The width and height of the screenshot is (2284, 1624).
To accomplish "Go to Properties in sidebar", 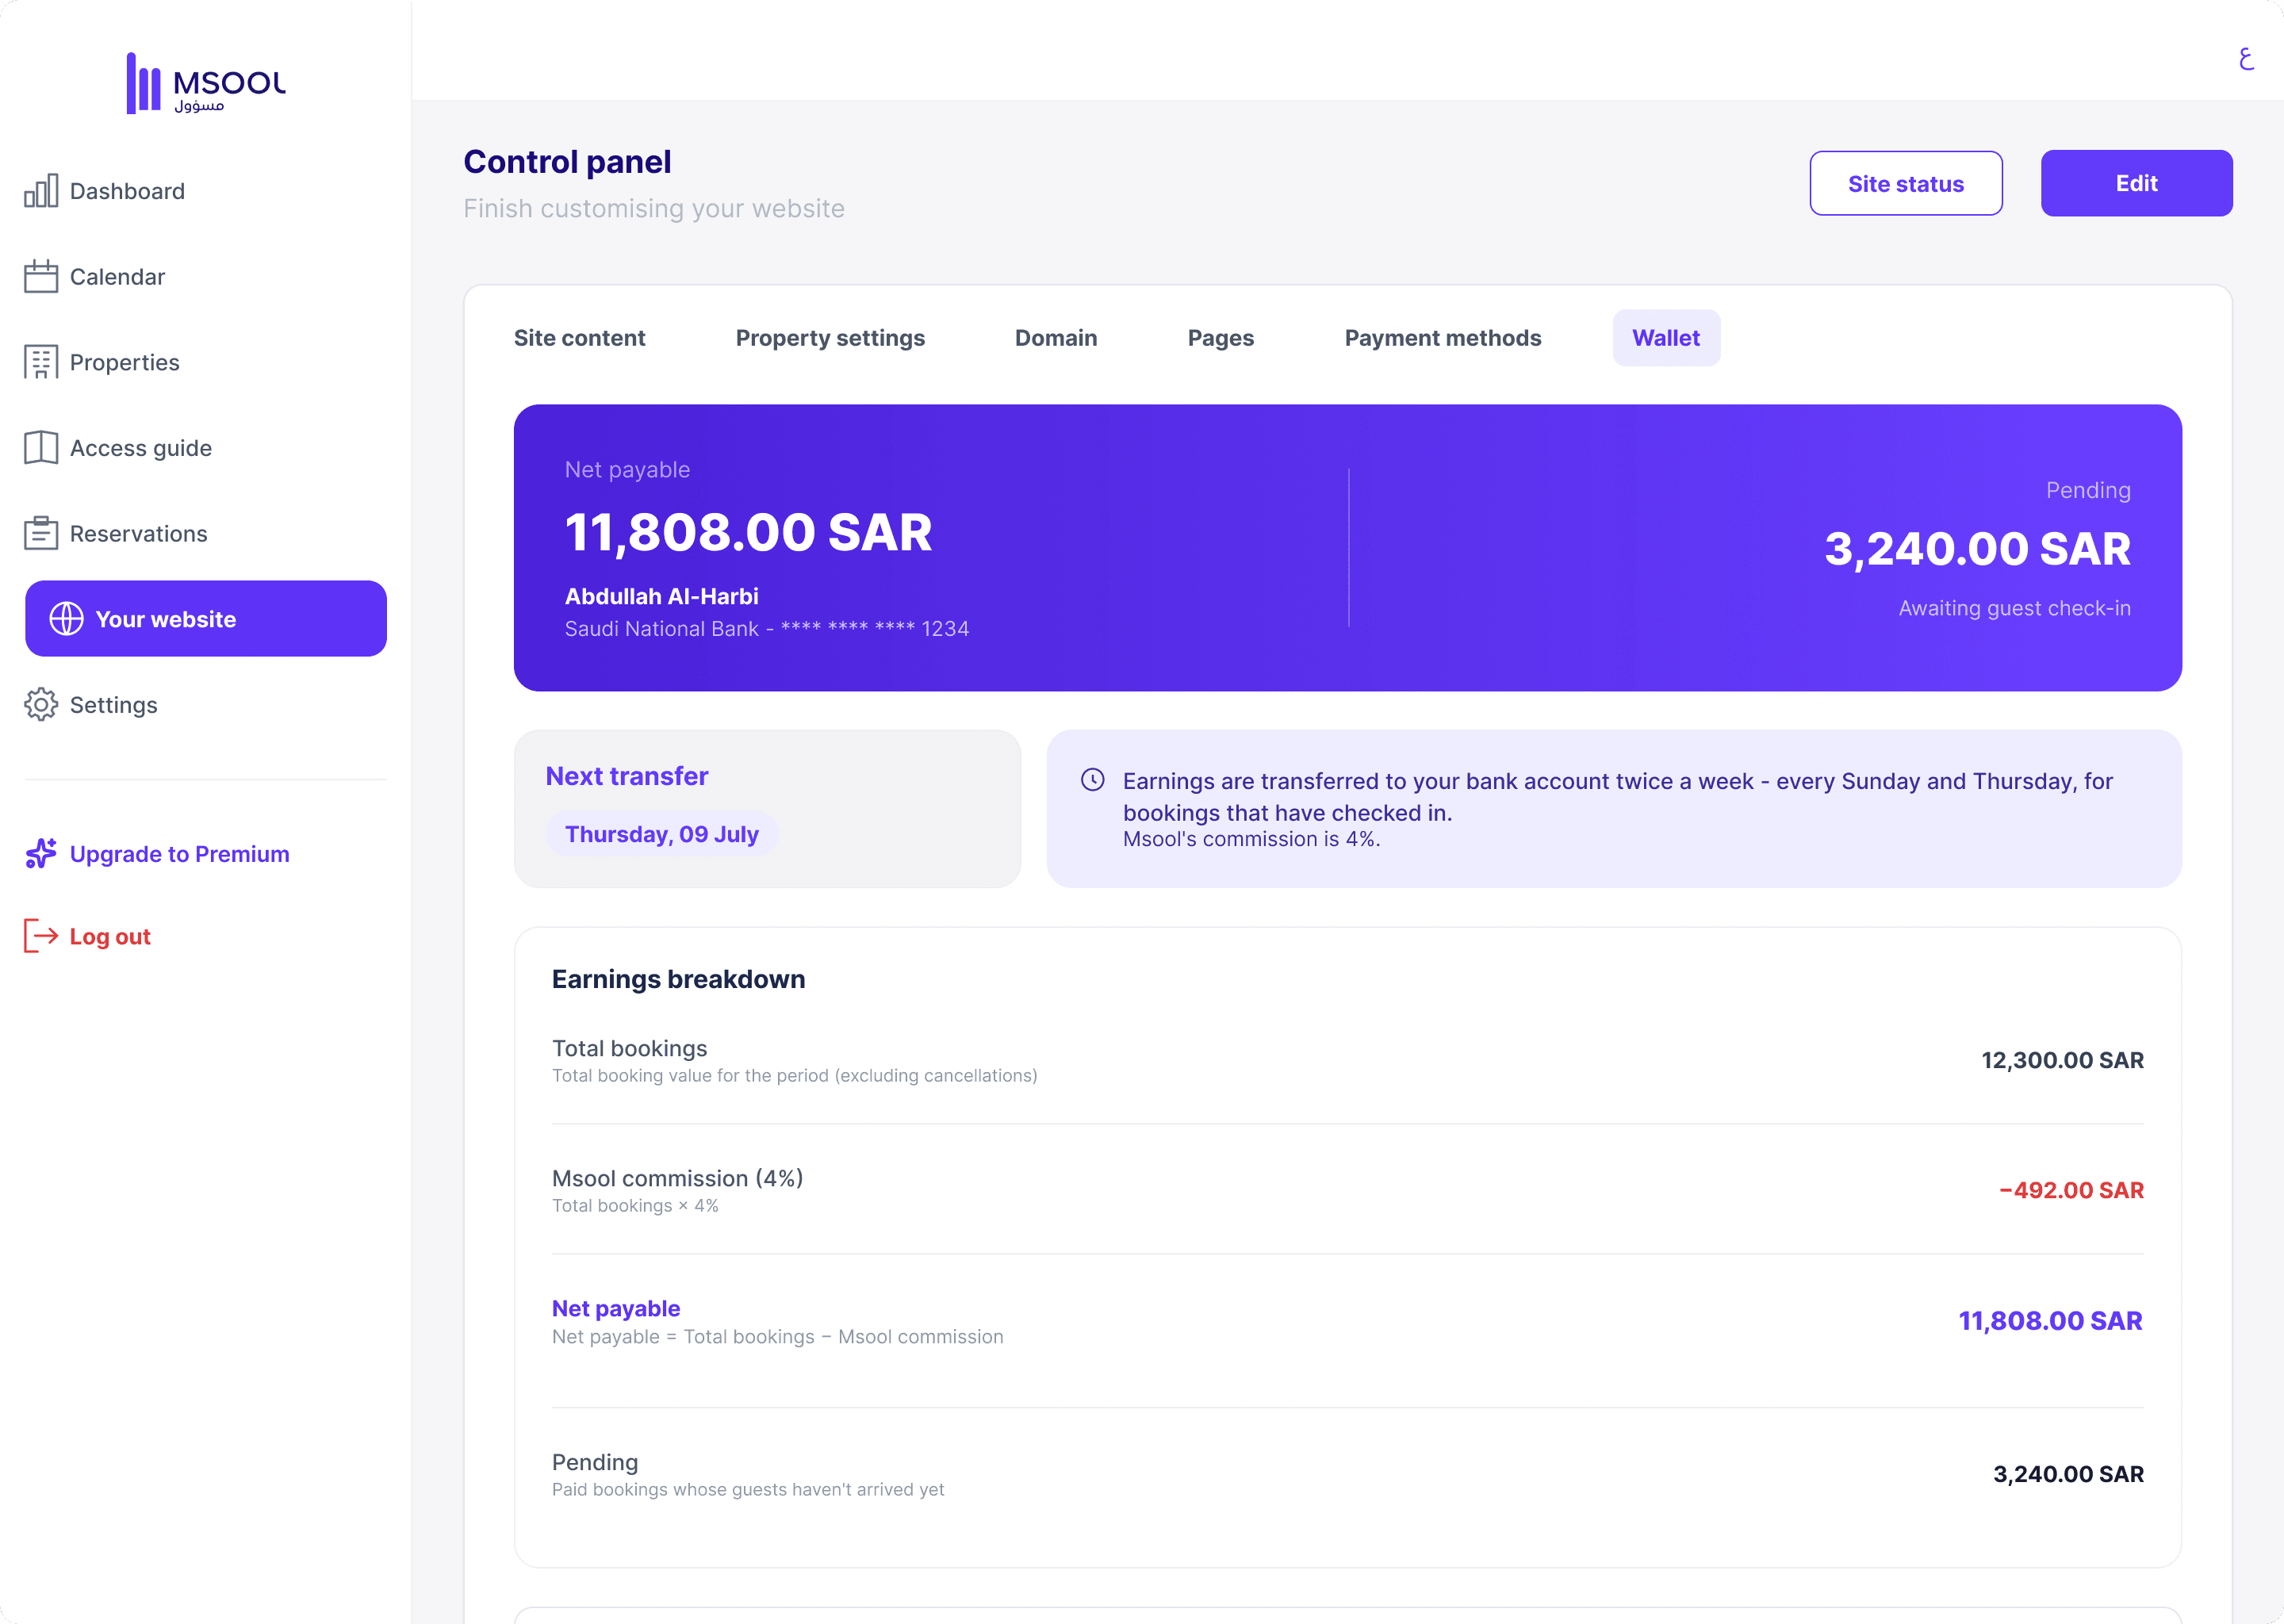I will tap(206, 362).
